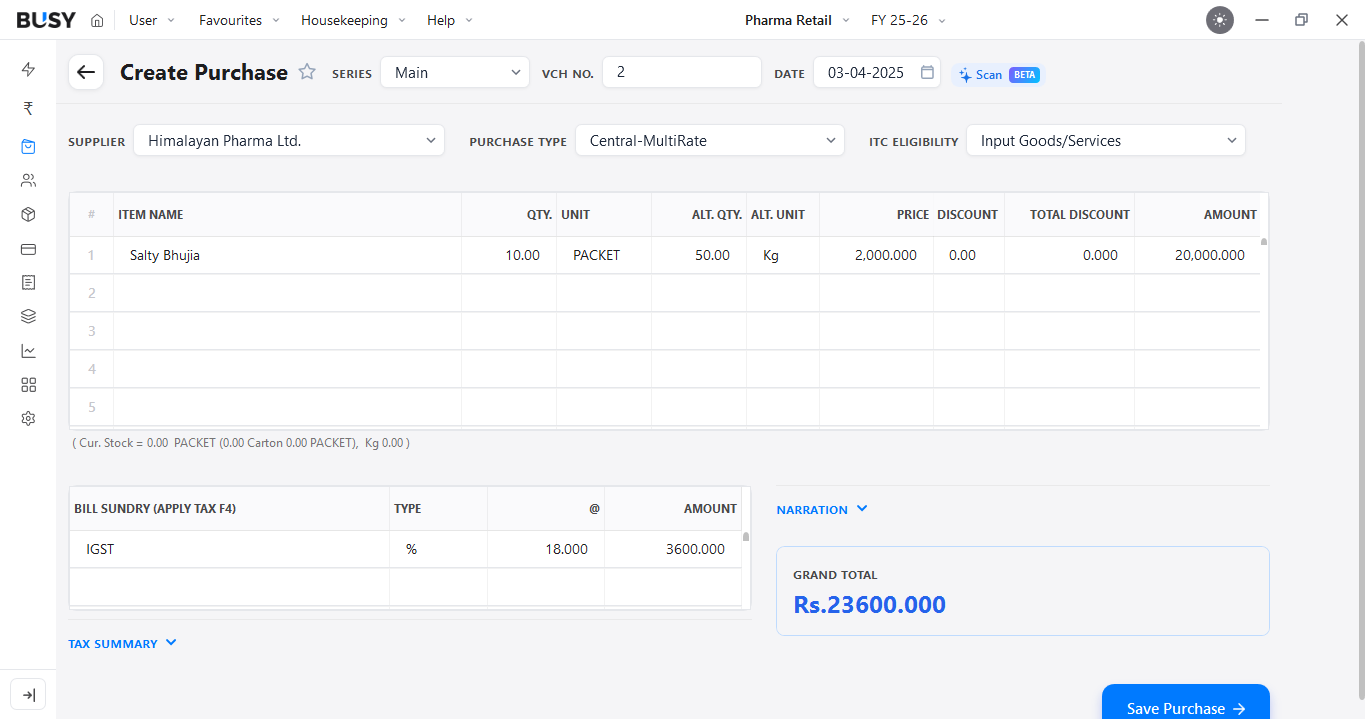Open the Favourites menu

click(x=239, y=20)
